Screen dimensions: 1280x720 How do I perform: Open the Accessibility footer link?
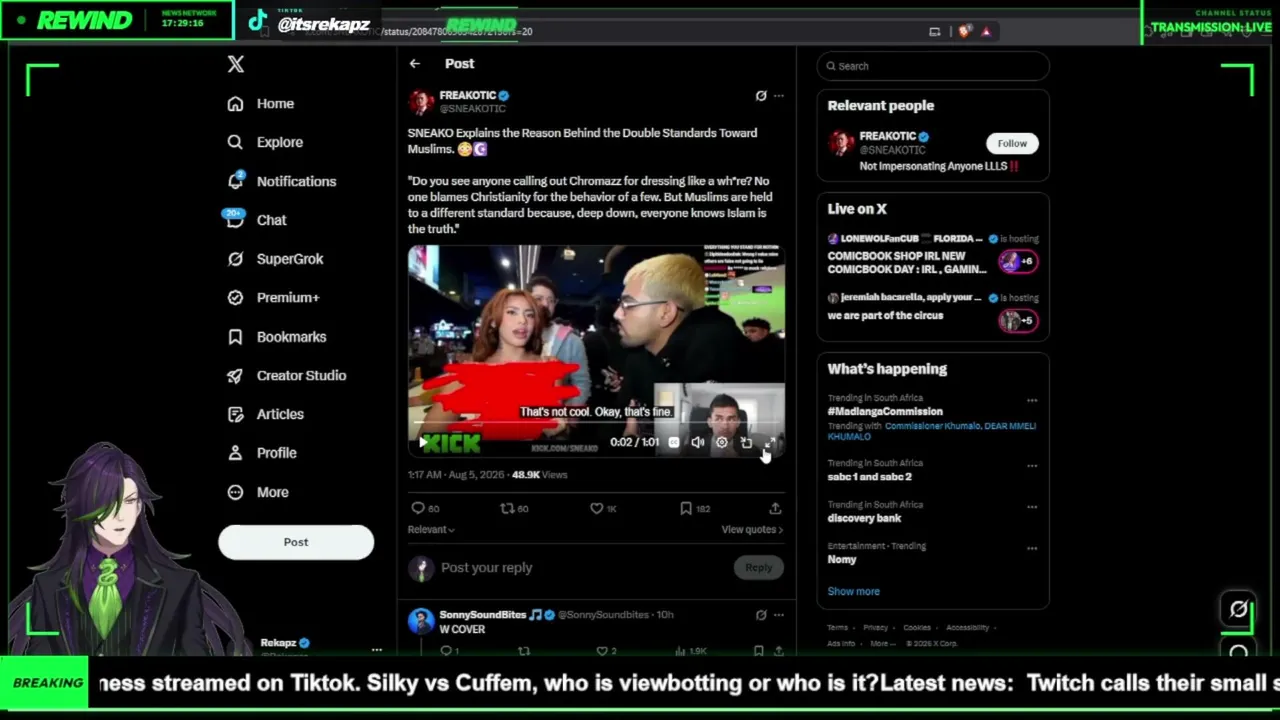(967, 628)
